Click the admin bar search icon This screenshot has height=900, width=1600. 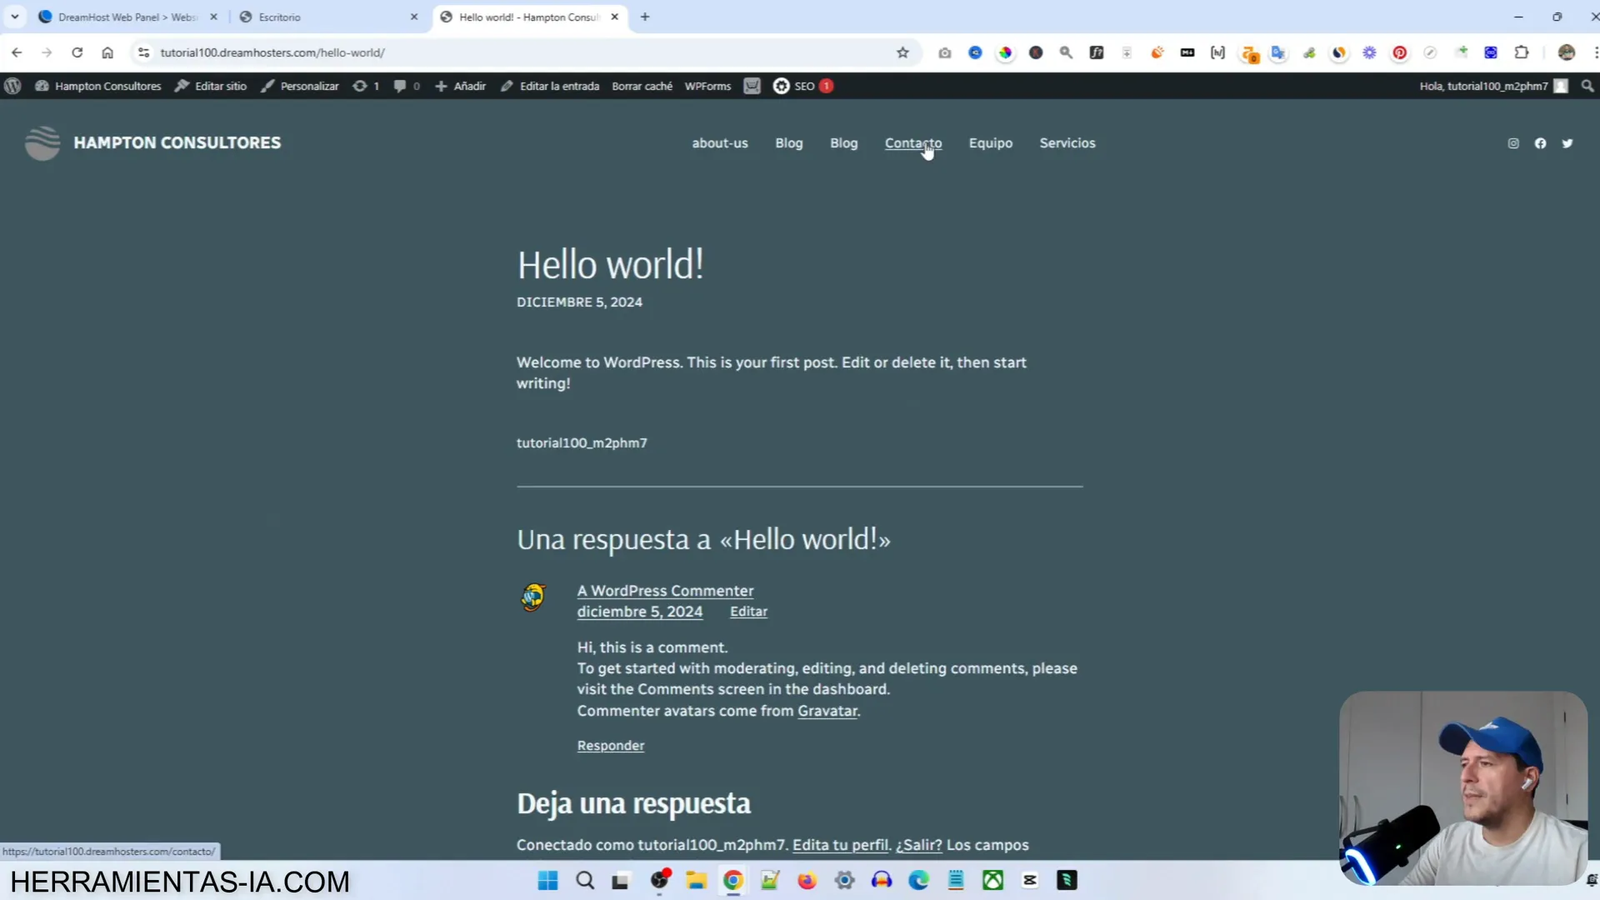pos(1586,86)
